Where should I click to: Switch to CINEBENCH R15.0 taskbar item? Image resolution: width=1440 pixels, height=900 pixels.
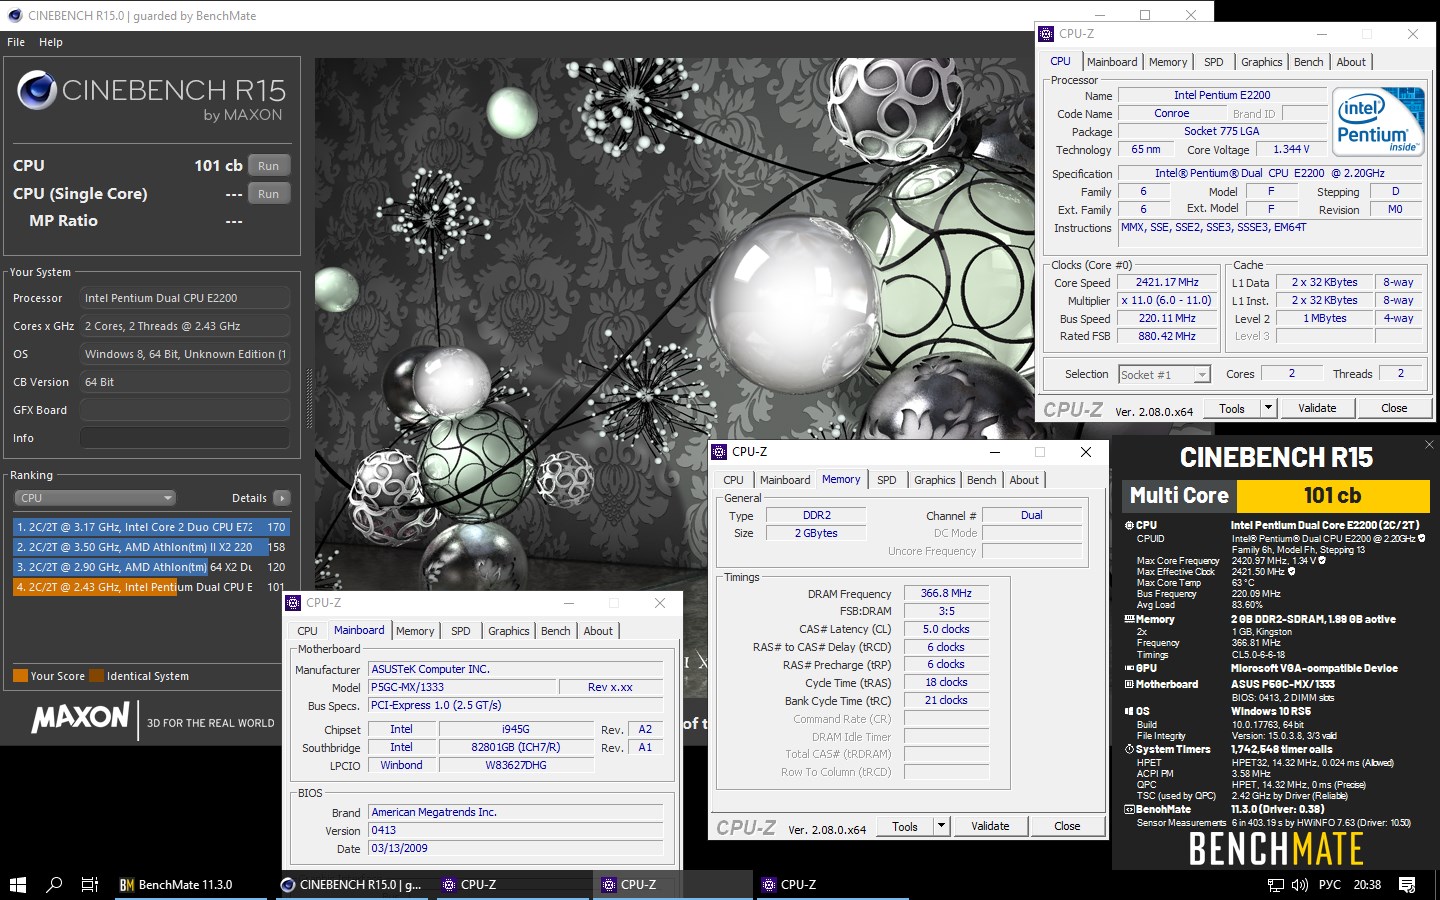352,885
